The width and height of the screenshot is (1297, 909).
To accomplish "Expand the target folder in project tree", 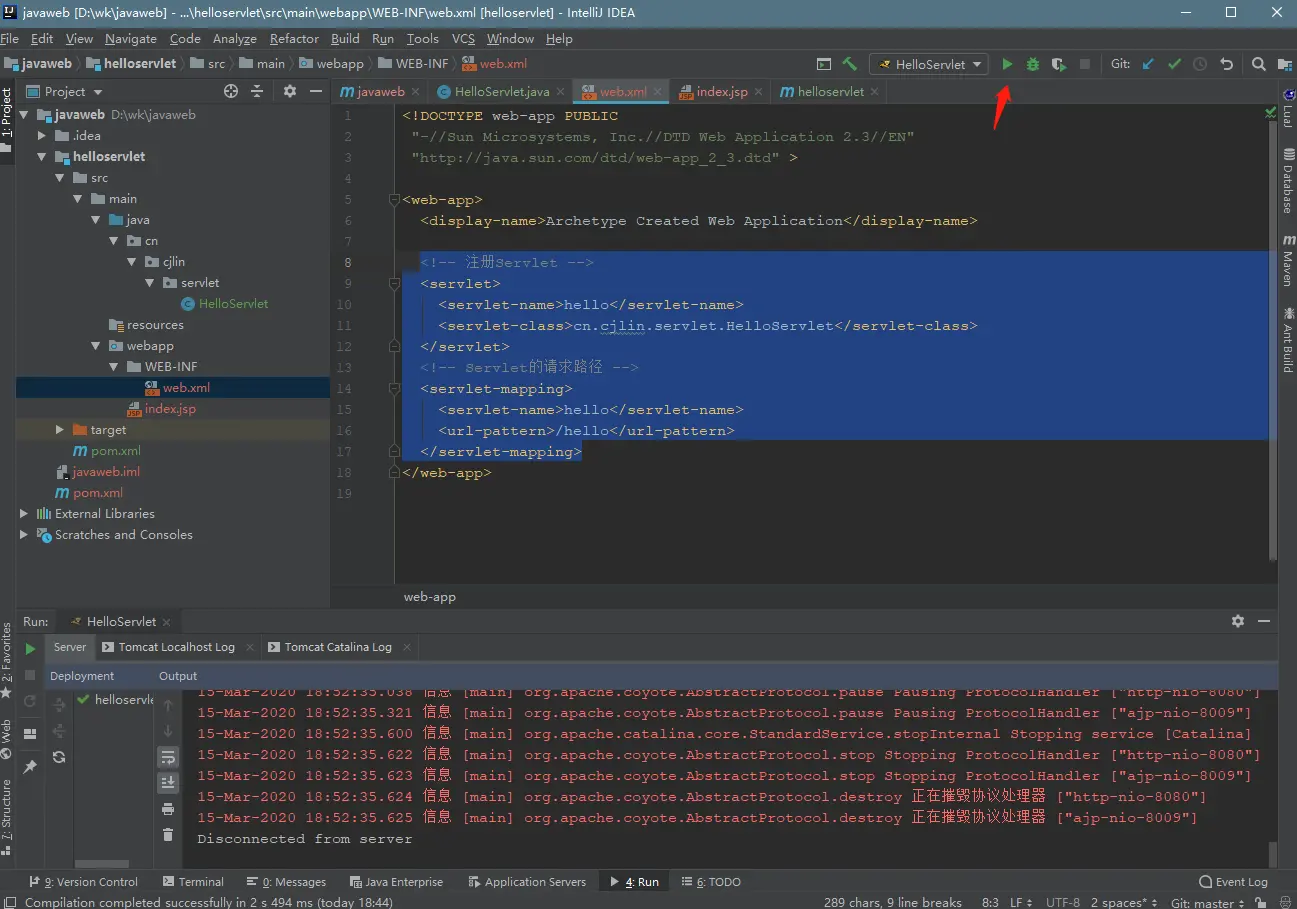I will [x=60, y=430].
